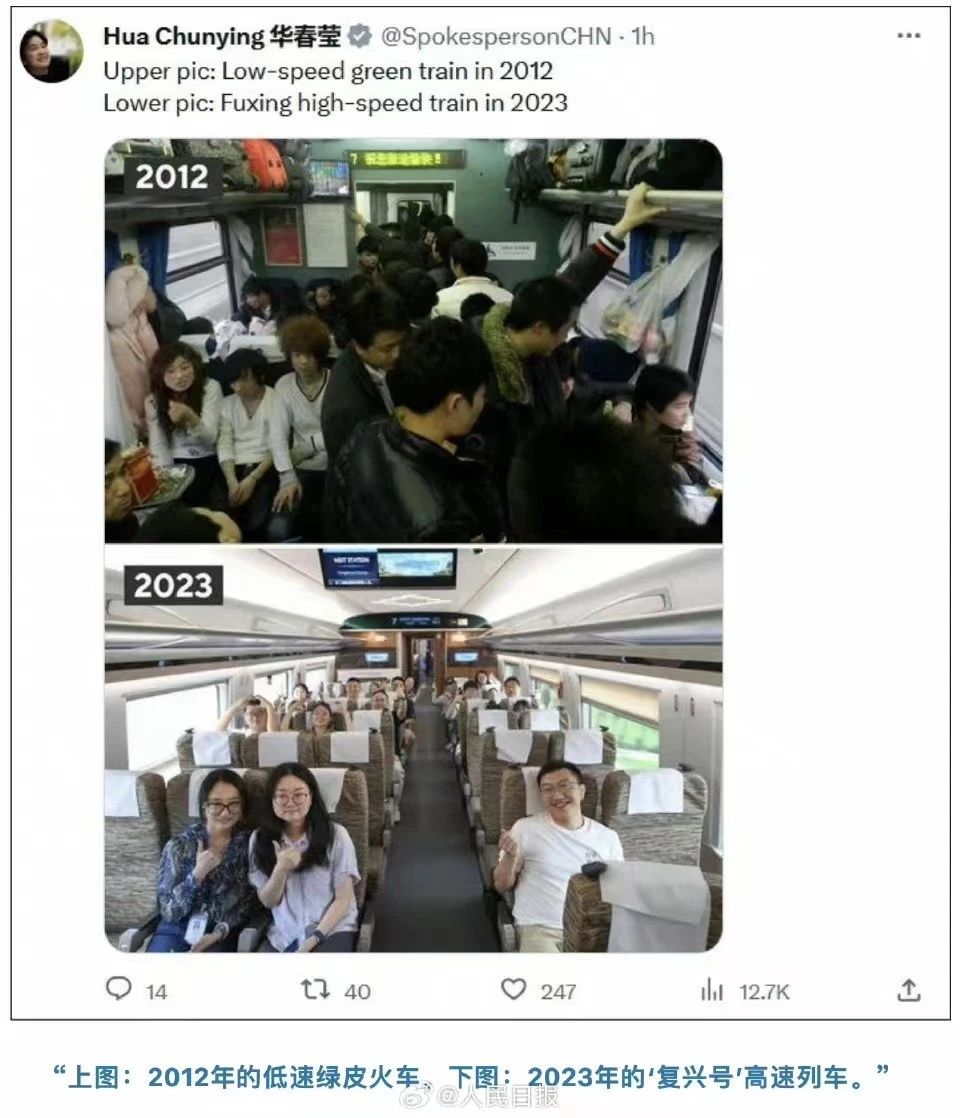The image size is (960, 1118).
Task: Click the Hua Chunying display name
Action: coord(222,36)
